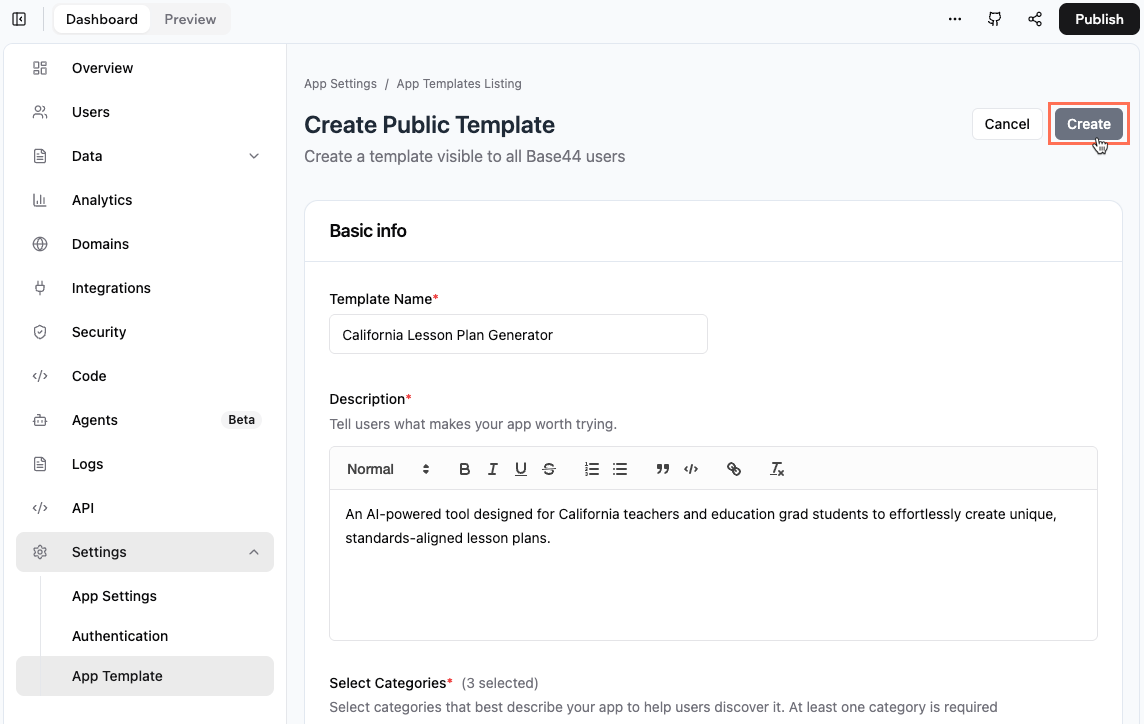Cancel creating the public template
Viewport: 1144px width, 724px height.
tap(1006, 123)
